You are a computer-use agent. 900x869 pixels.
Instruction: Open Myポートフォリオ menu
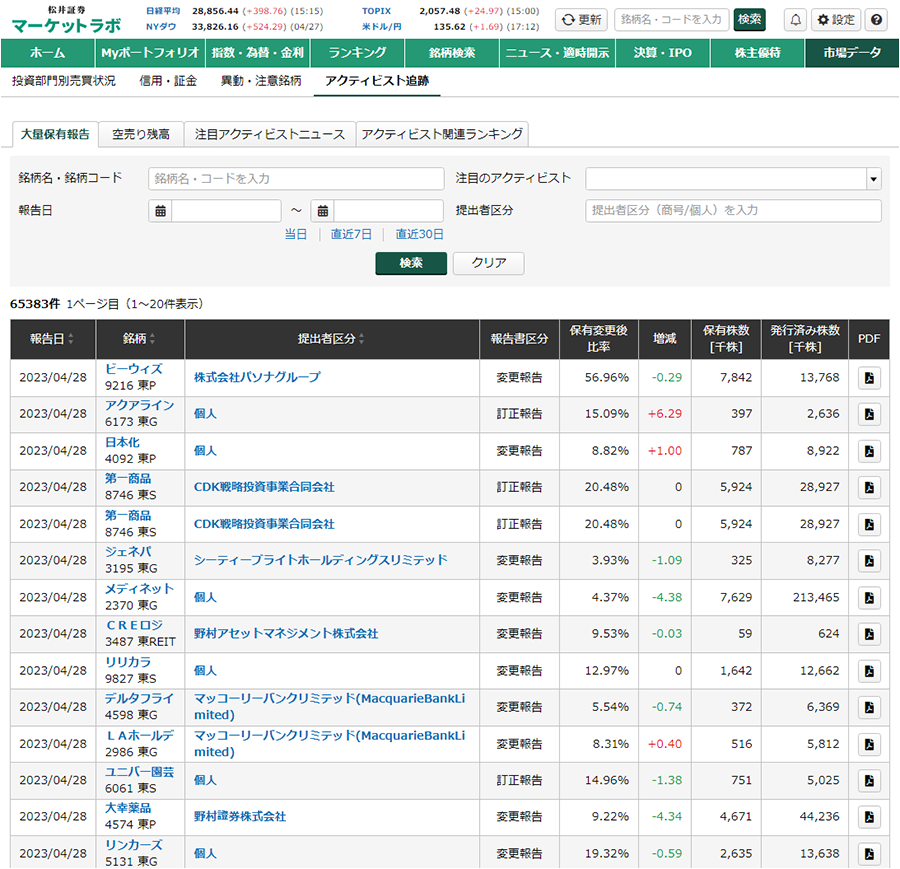coord(150,53)
